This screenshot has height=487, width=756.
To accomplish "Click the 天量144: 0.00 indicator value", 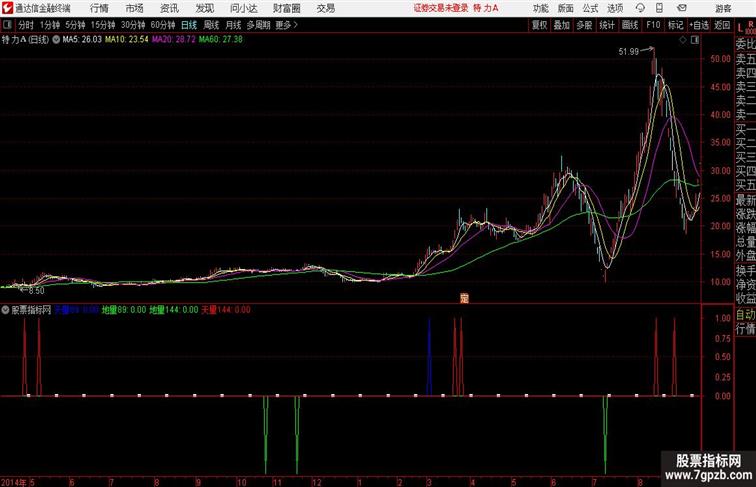I will click(226, 310).
